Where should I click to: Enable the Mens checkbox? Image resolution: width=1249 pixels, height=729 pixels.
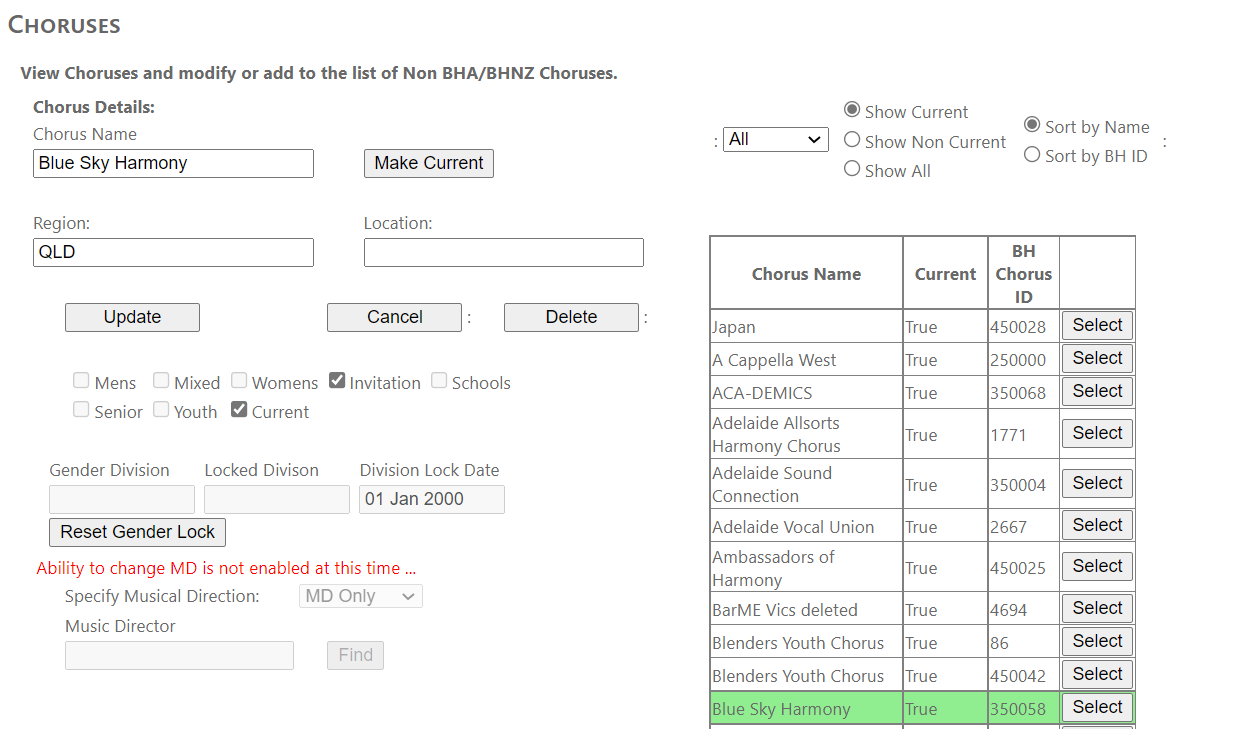click(81, 381)
